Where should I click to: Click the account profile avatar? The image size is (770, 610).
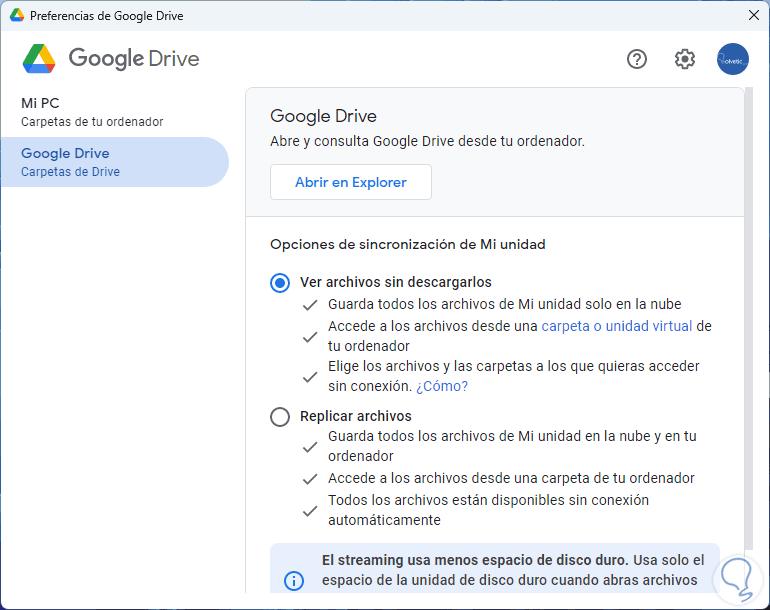click(x=733, y=59)
